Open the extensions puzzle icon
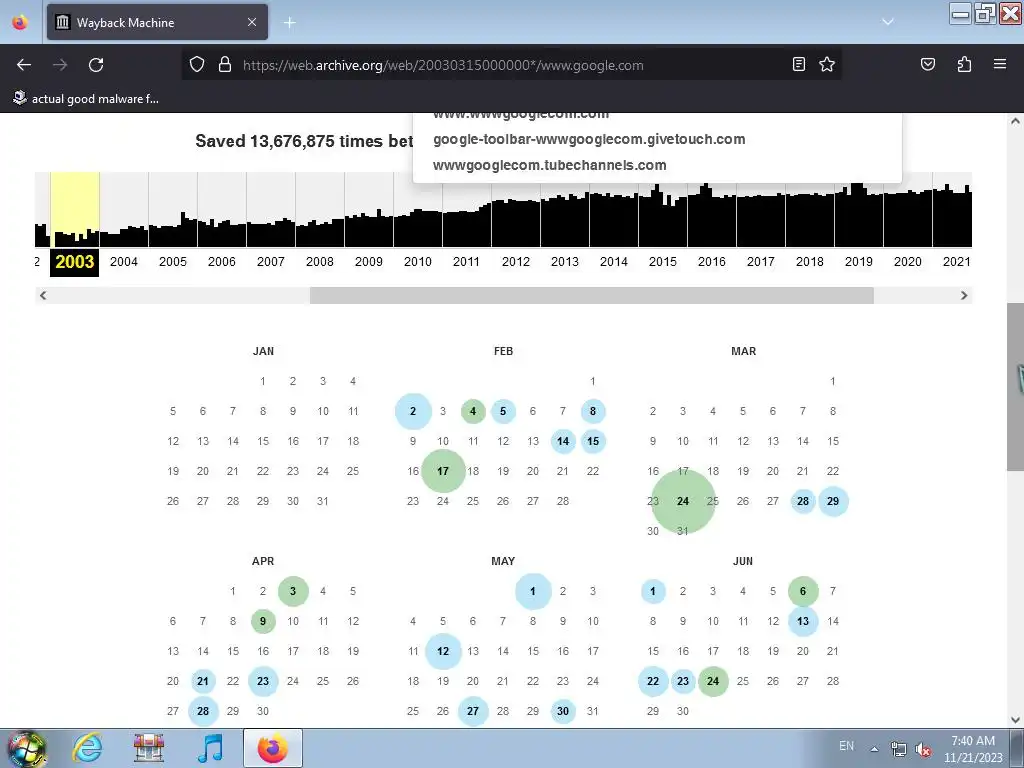This screenshot has height=768, width=1024. [964, 65]
